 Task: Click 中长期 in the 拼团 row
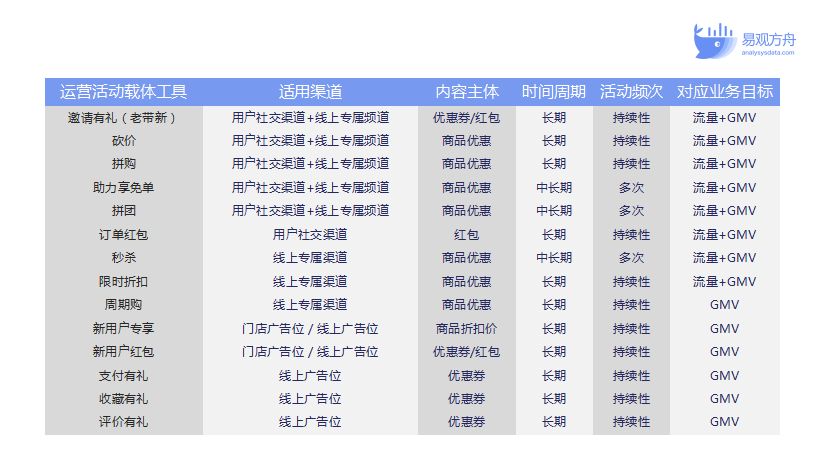(554, 211)
